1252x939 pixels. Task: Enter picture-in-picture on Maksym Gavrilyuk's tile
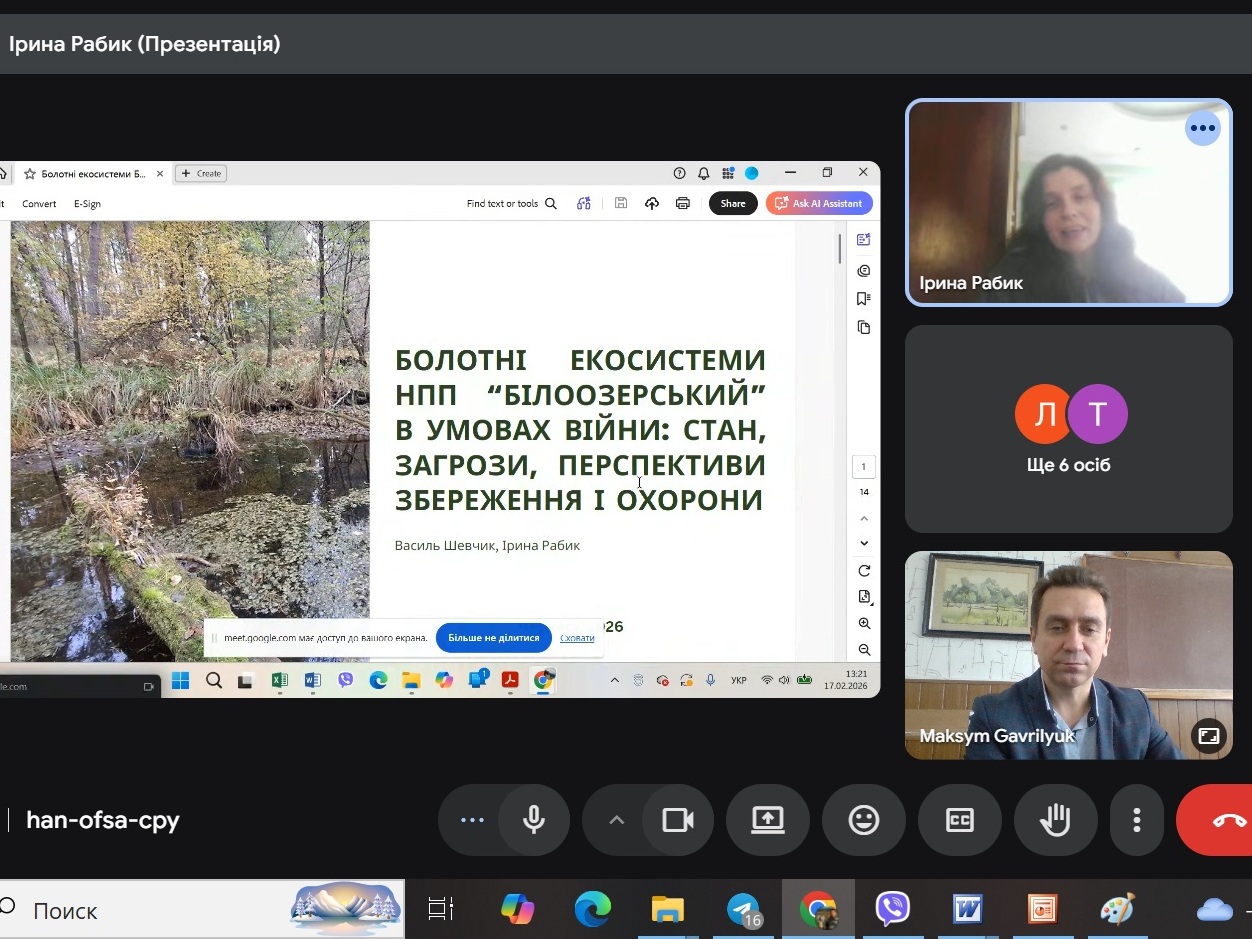pyautogui.click(x=1208, y=736)
